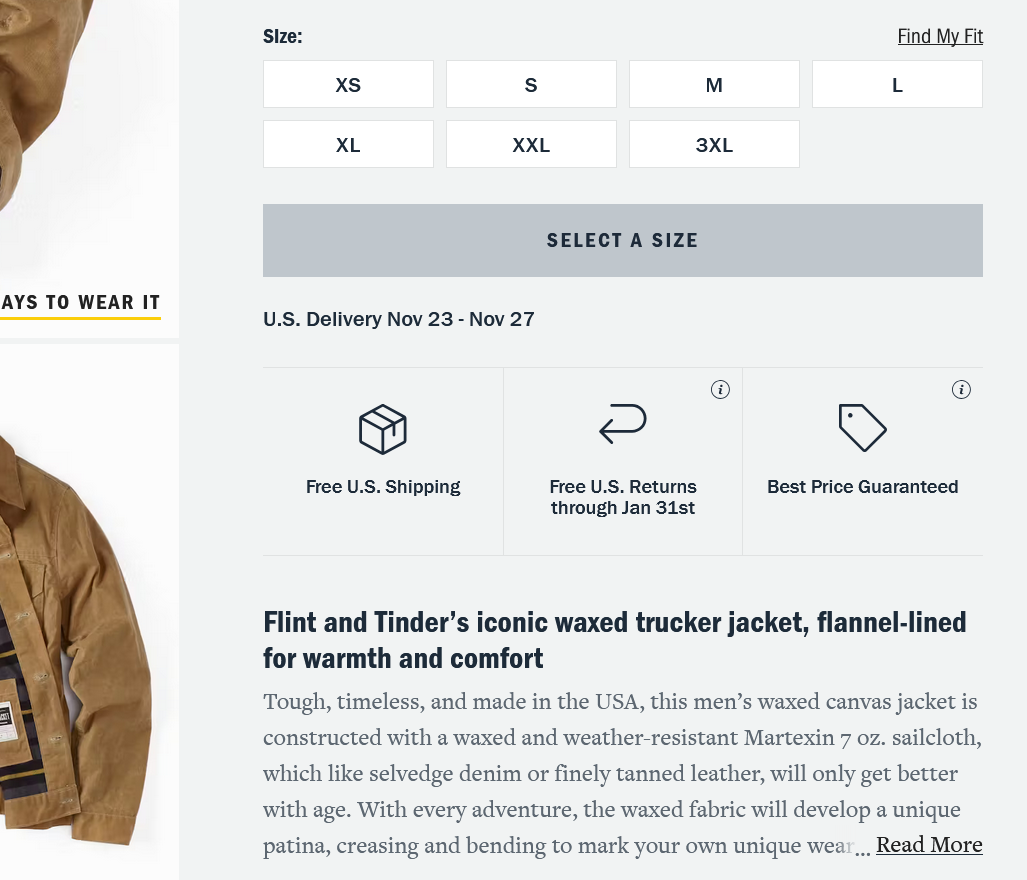Click the Free U.S. Shipping label
Viewport: 1027px width, 880px height.
(x=383, y=487)
